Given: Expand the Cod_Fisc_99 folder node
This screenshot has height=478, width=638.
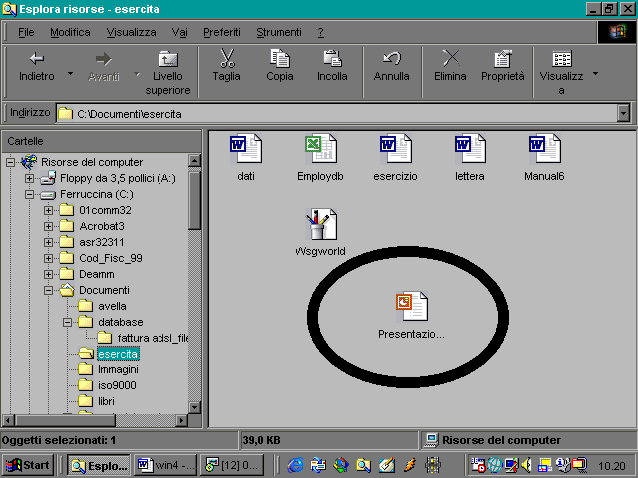Looking at the screenshot, I should pyautogui.click(x=48, y=258).
